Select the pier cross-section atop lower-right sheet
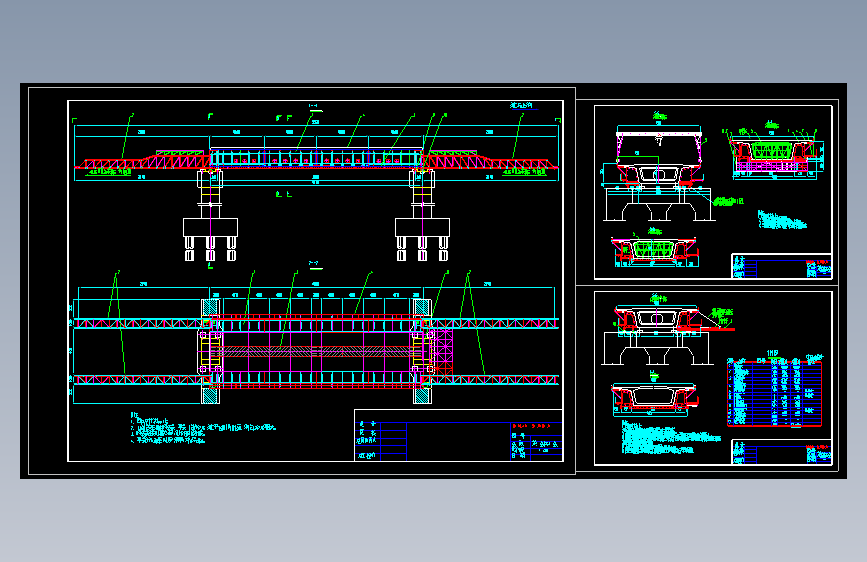 tap(657, 335)
